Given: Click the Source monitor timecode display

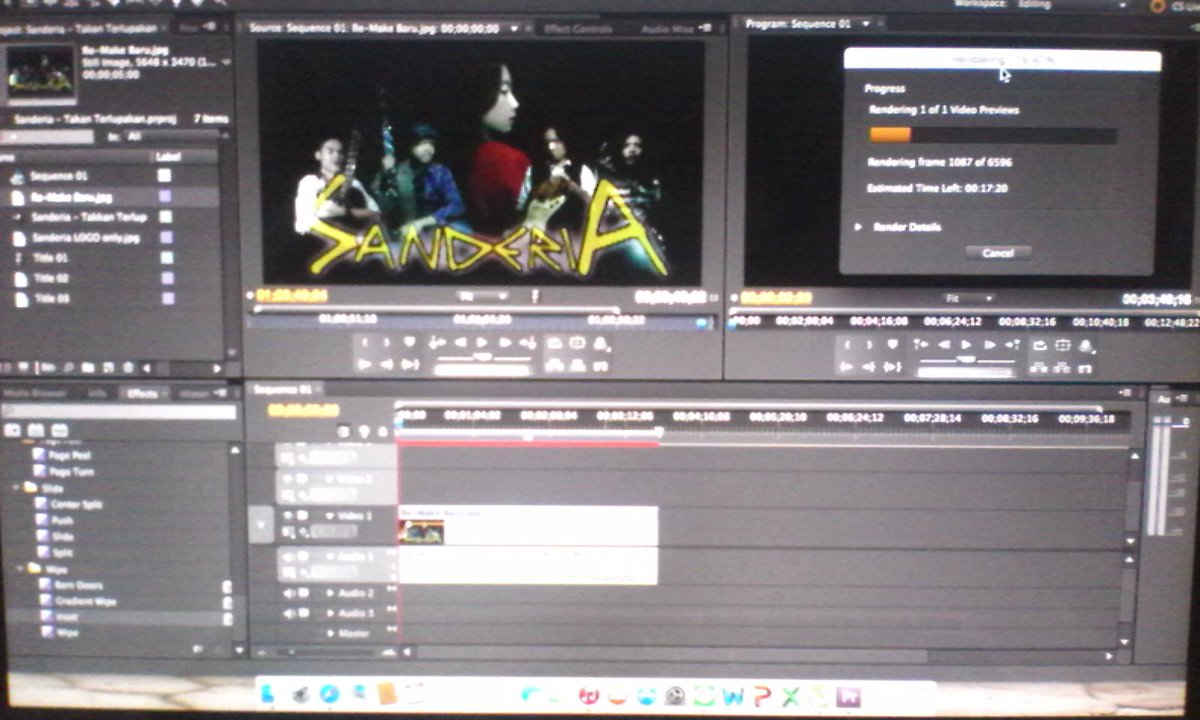Looking at the screenshot, I should 292,296.
